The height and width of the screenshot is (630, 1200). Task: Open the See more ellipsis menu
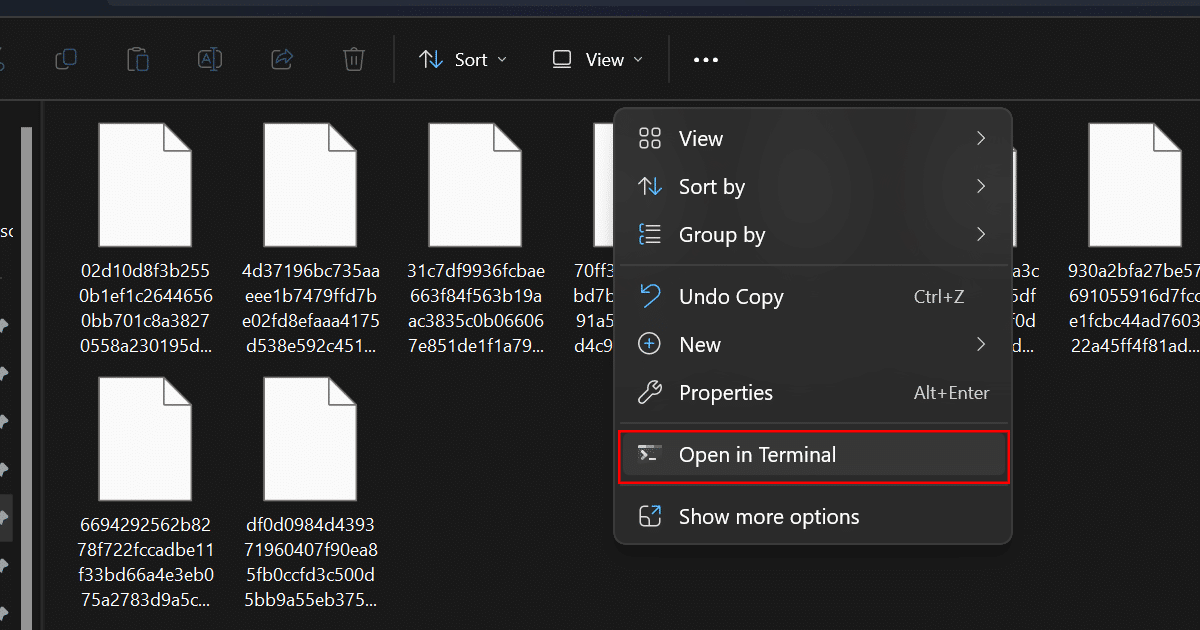click(x=706, y=60)
